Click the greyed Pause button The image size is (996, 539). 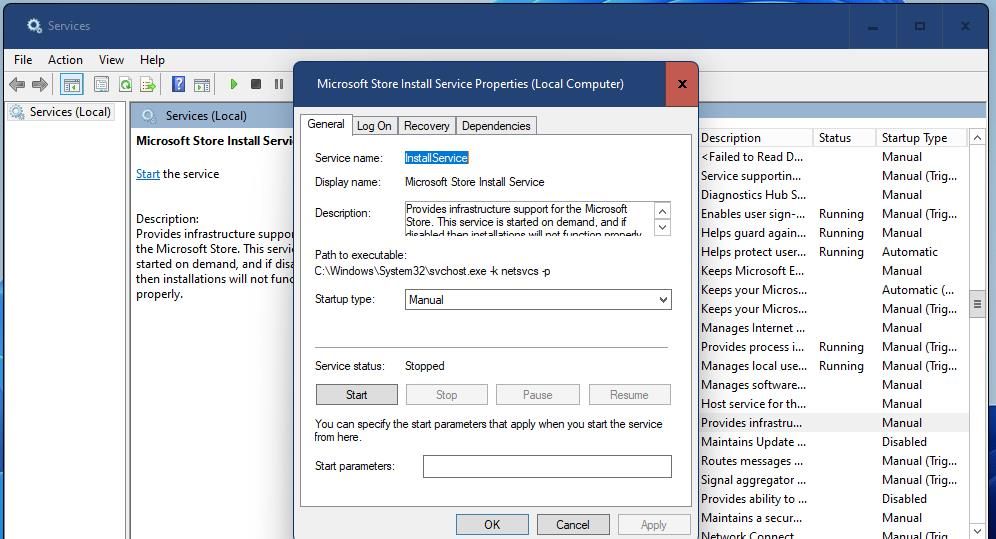click(537, 395)
